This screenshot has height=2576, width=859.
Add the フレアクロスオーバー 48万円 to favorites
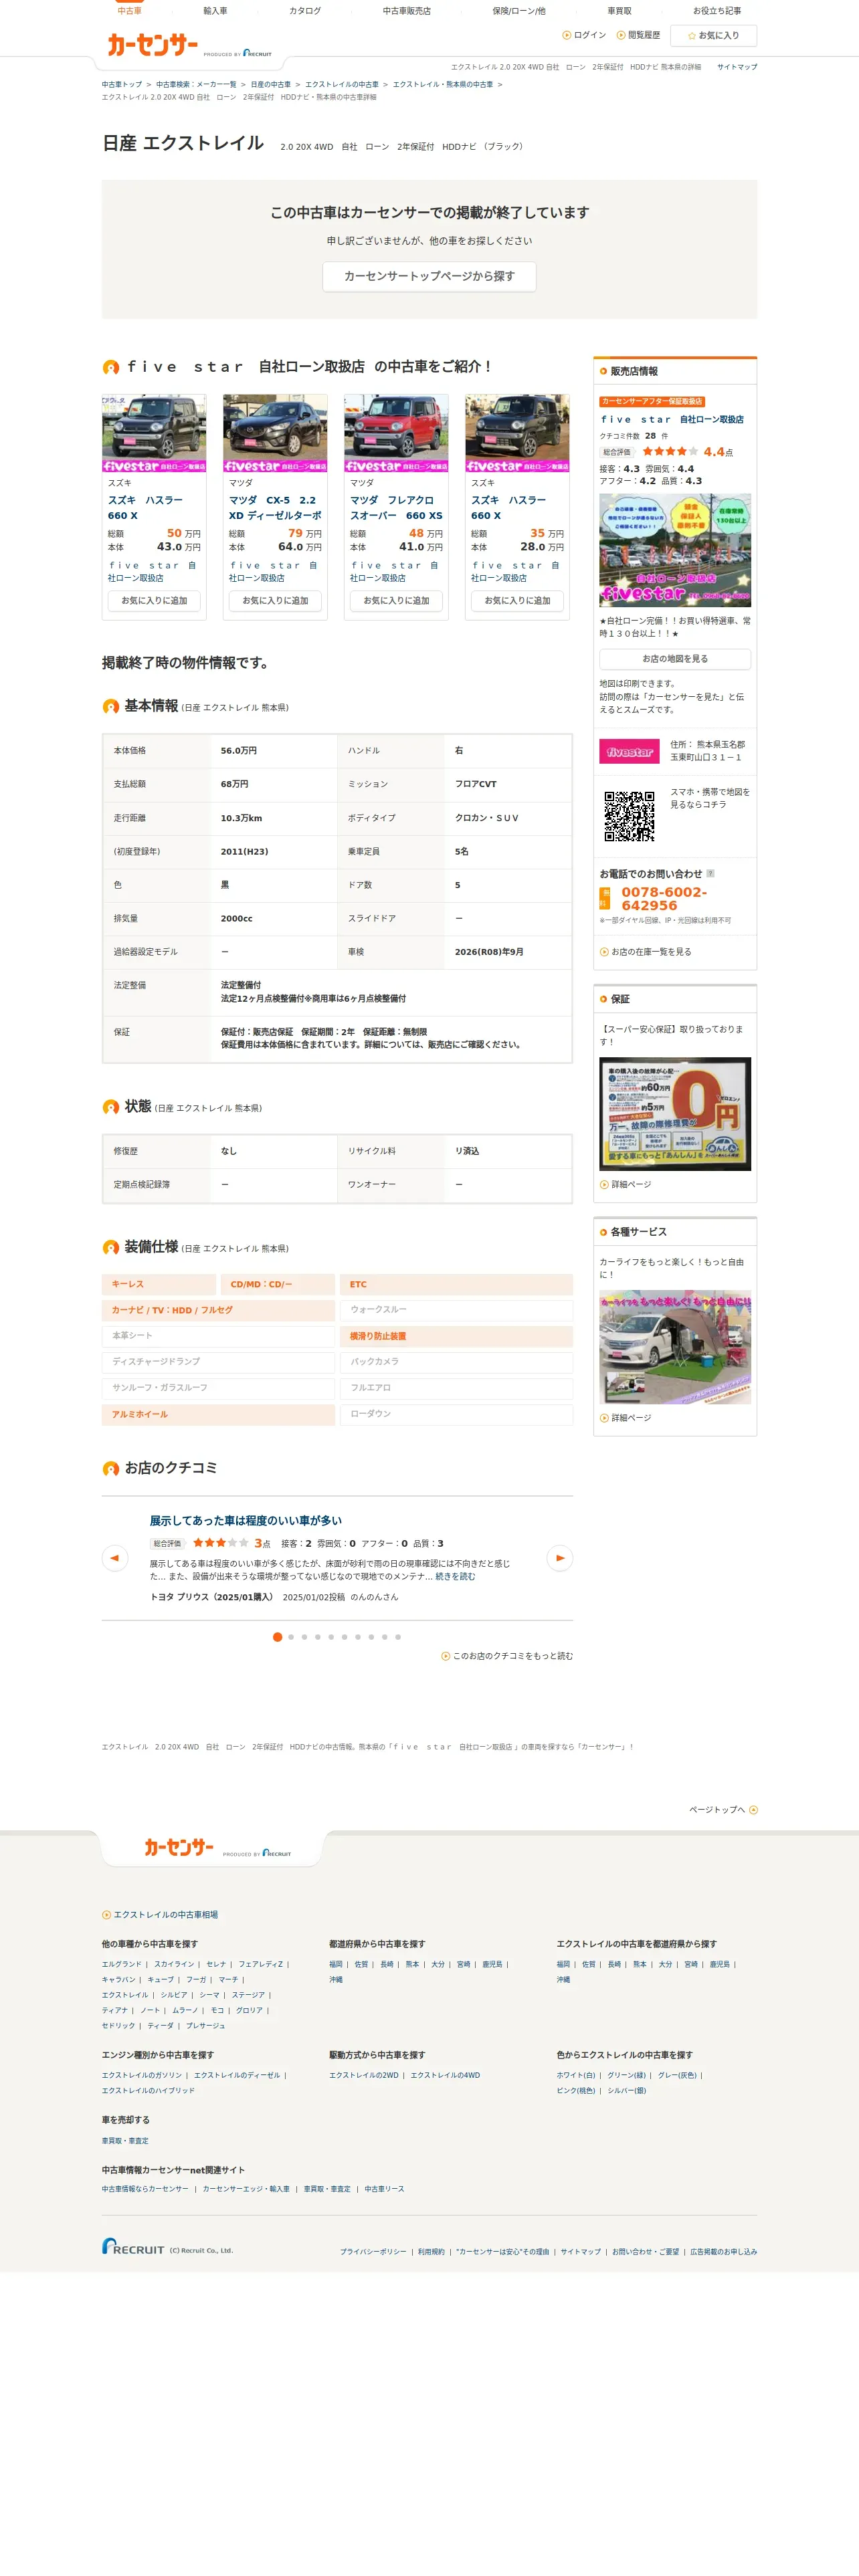[396, 601]
